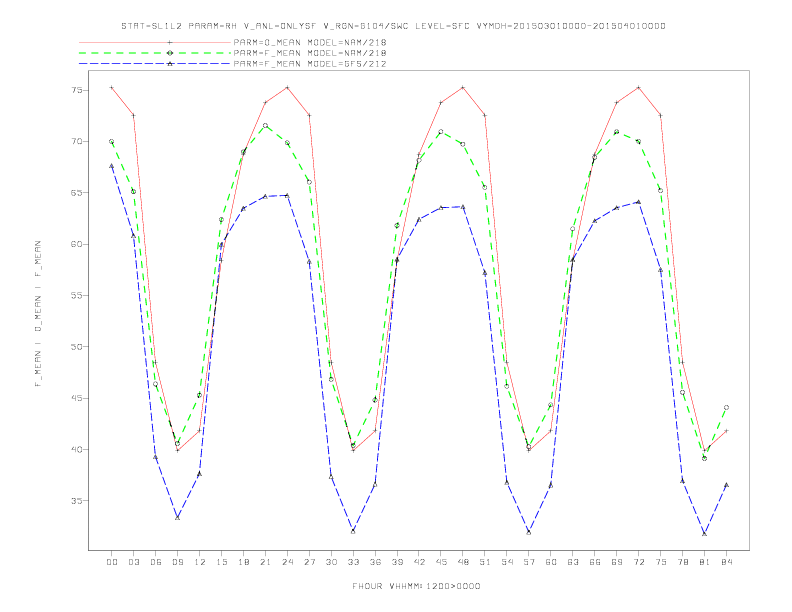Click the y-axis tick value 70
The height and width of the screenshot is (612, 792).
click(77, 141)
